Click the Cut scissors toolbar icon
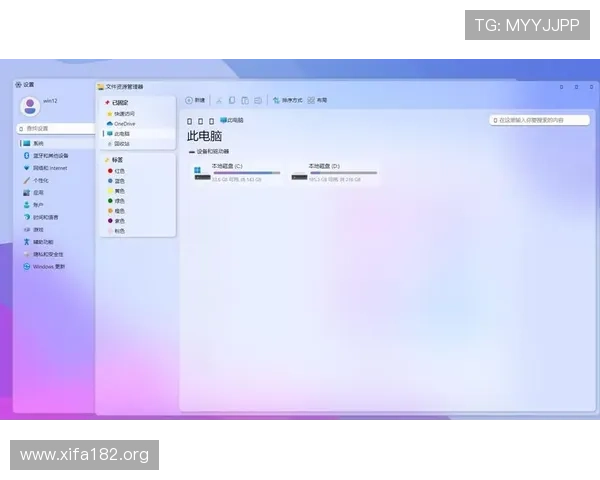The width and height of the screenshot is (600, 480). click(219, 100)
